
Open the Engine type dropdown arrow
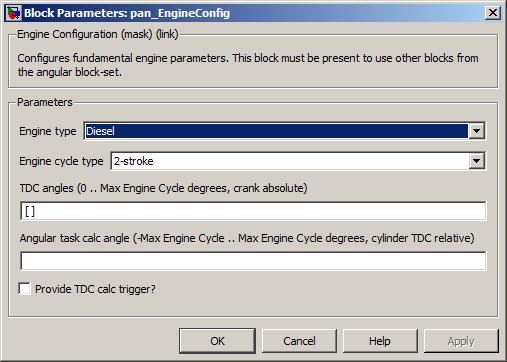476,131
